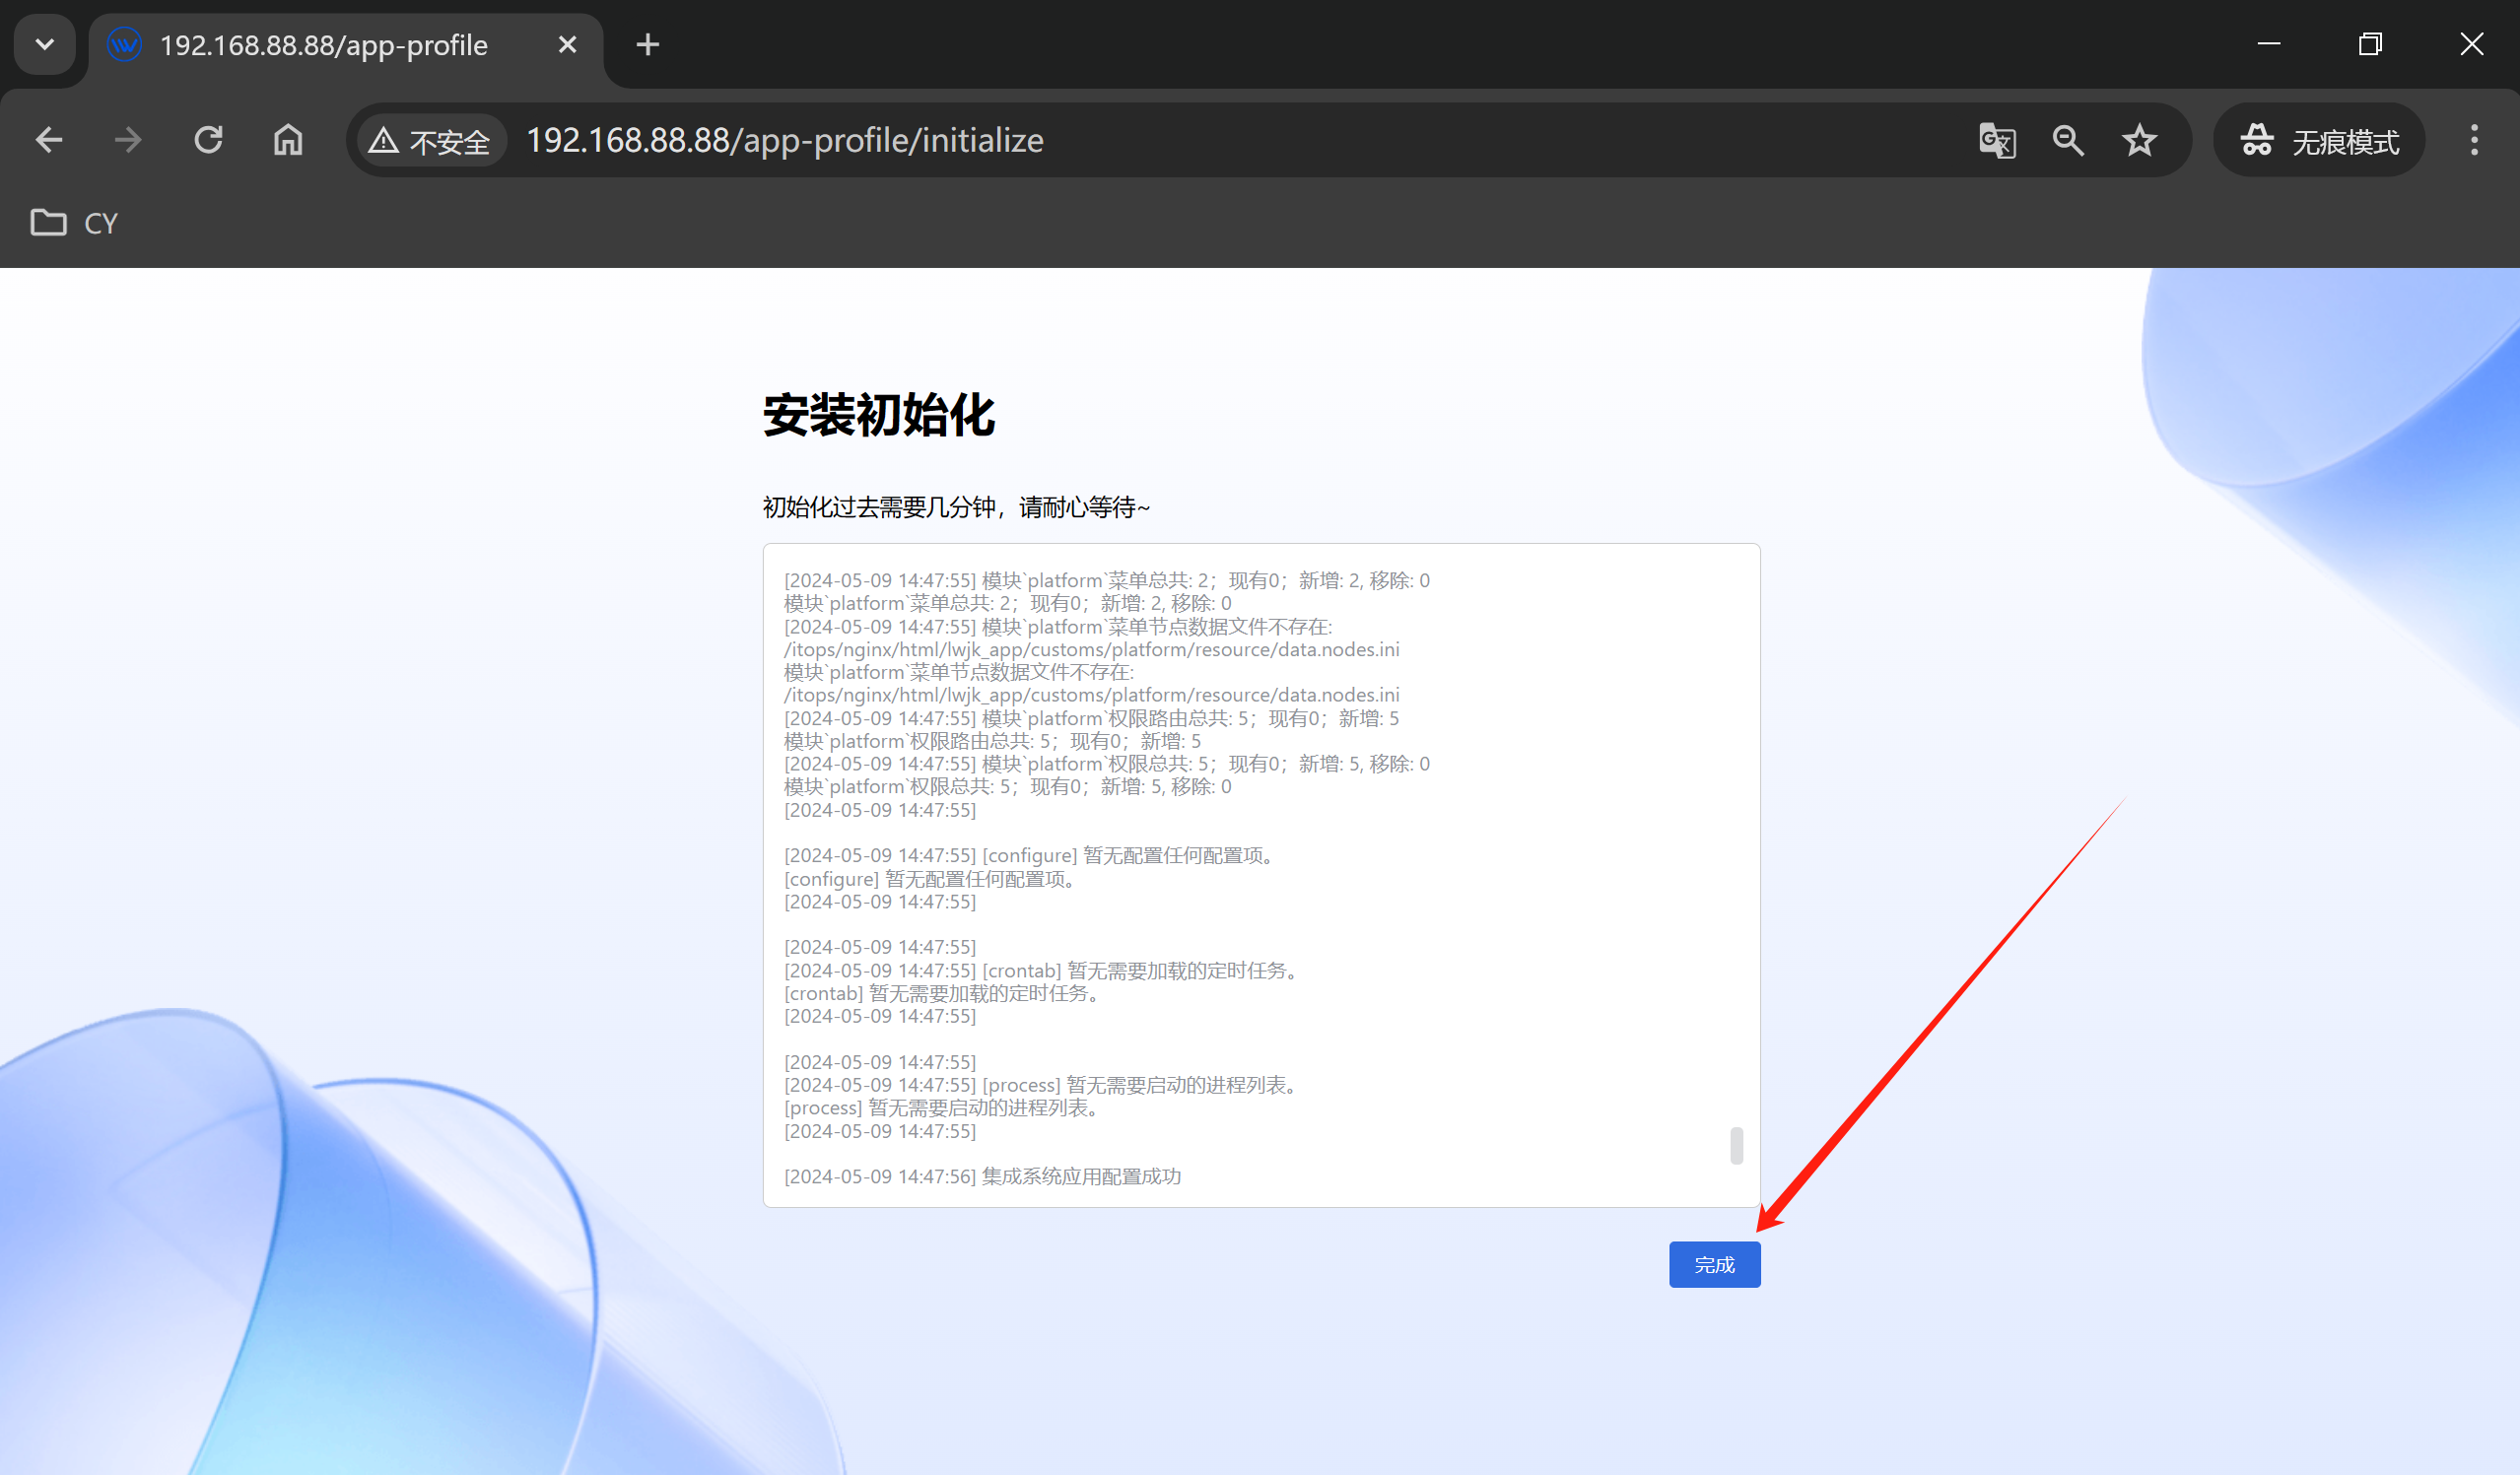Open a new tab with the plus button
The image size is (2520, 1475).
[x=648, y=45]
